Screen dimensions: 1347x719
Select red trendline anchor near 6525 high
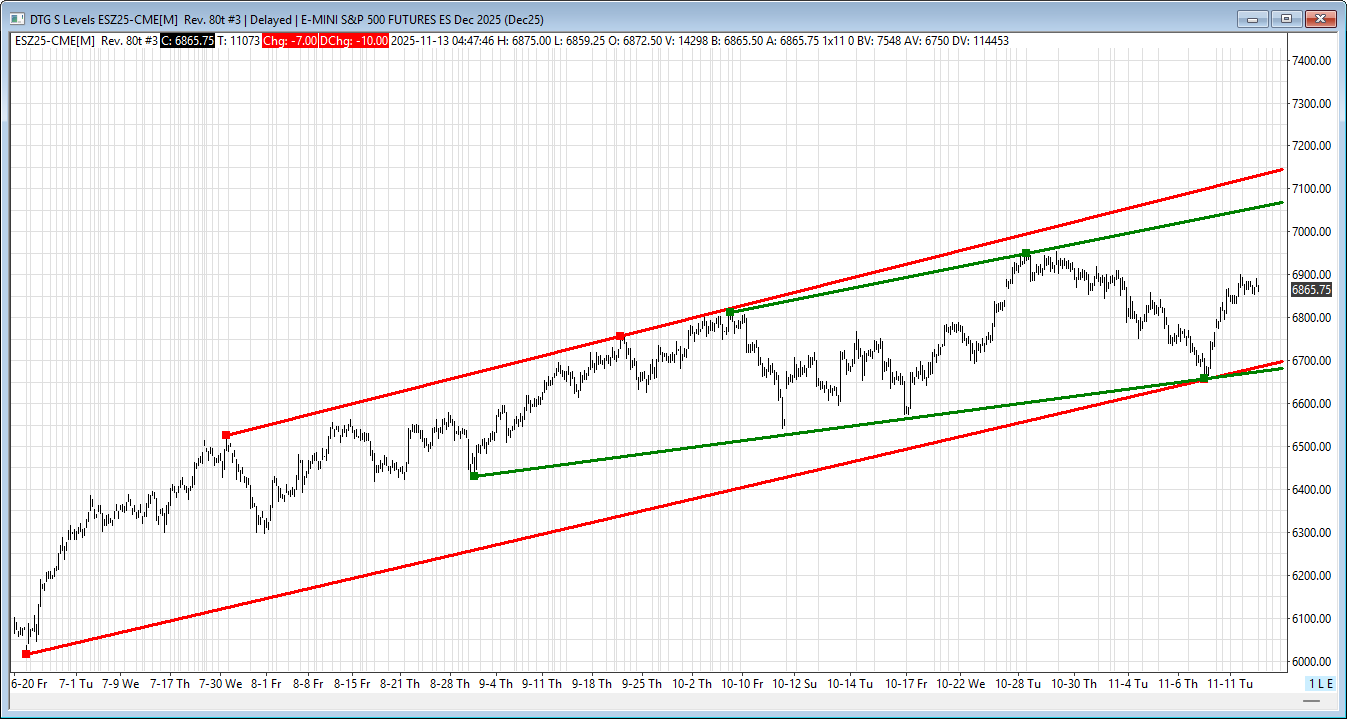coord(226,435)
